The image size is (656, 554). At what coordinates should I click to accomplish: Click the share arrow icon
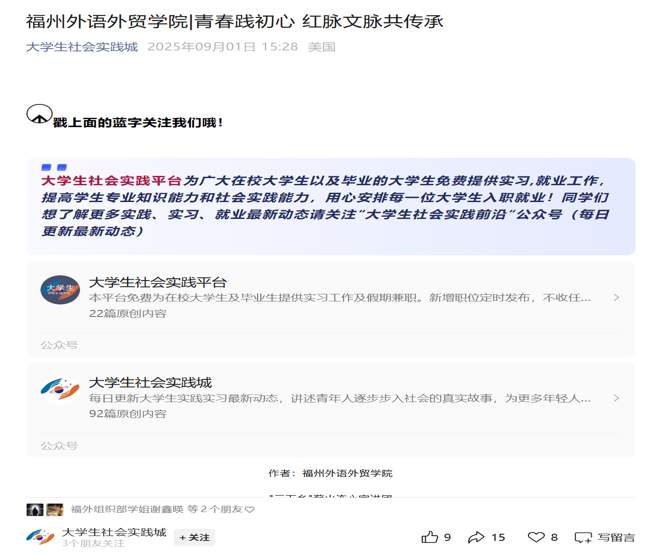[x=476, y=537]
